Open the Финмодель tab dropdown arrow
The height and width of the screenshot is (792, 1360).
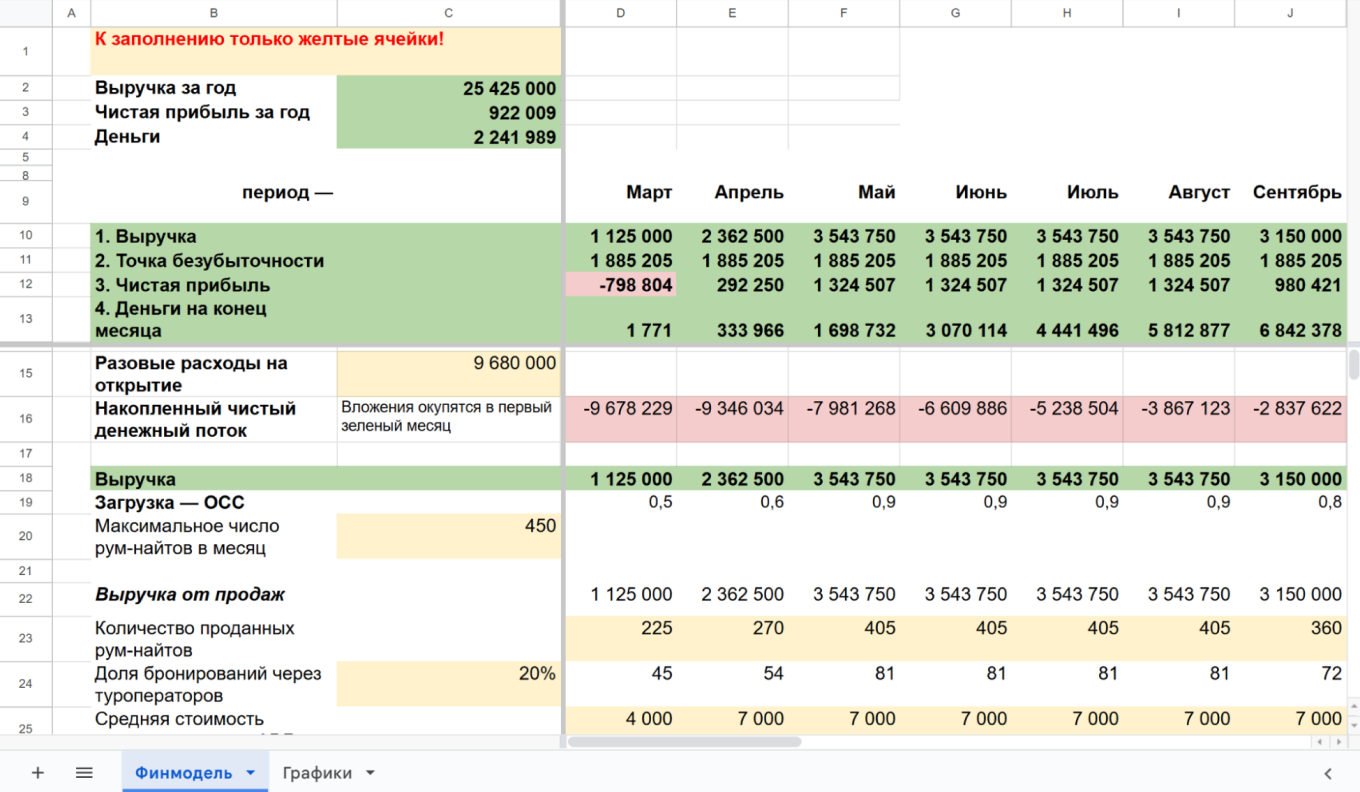(250, 773)
